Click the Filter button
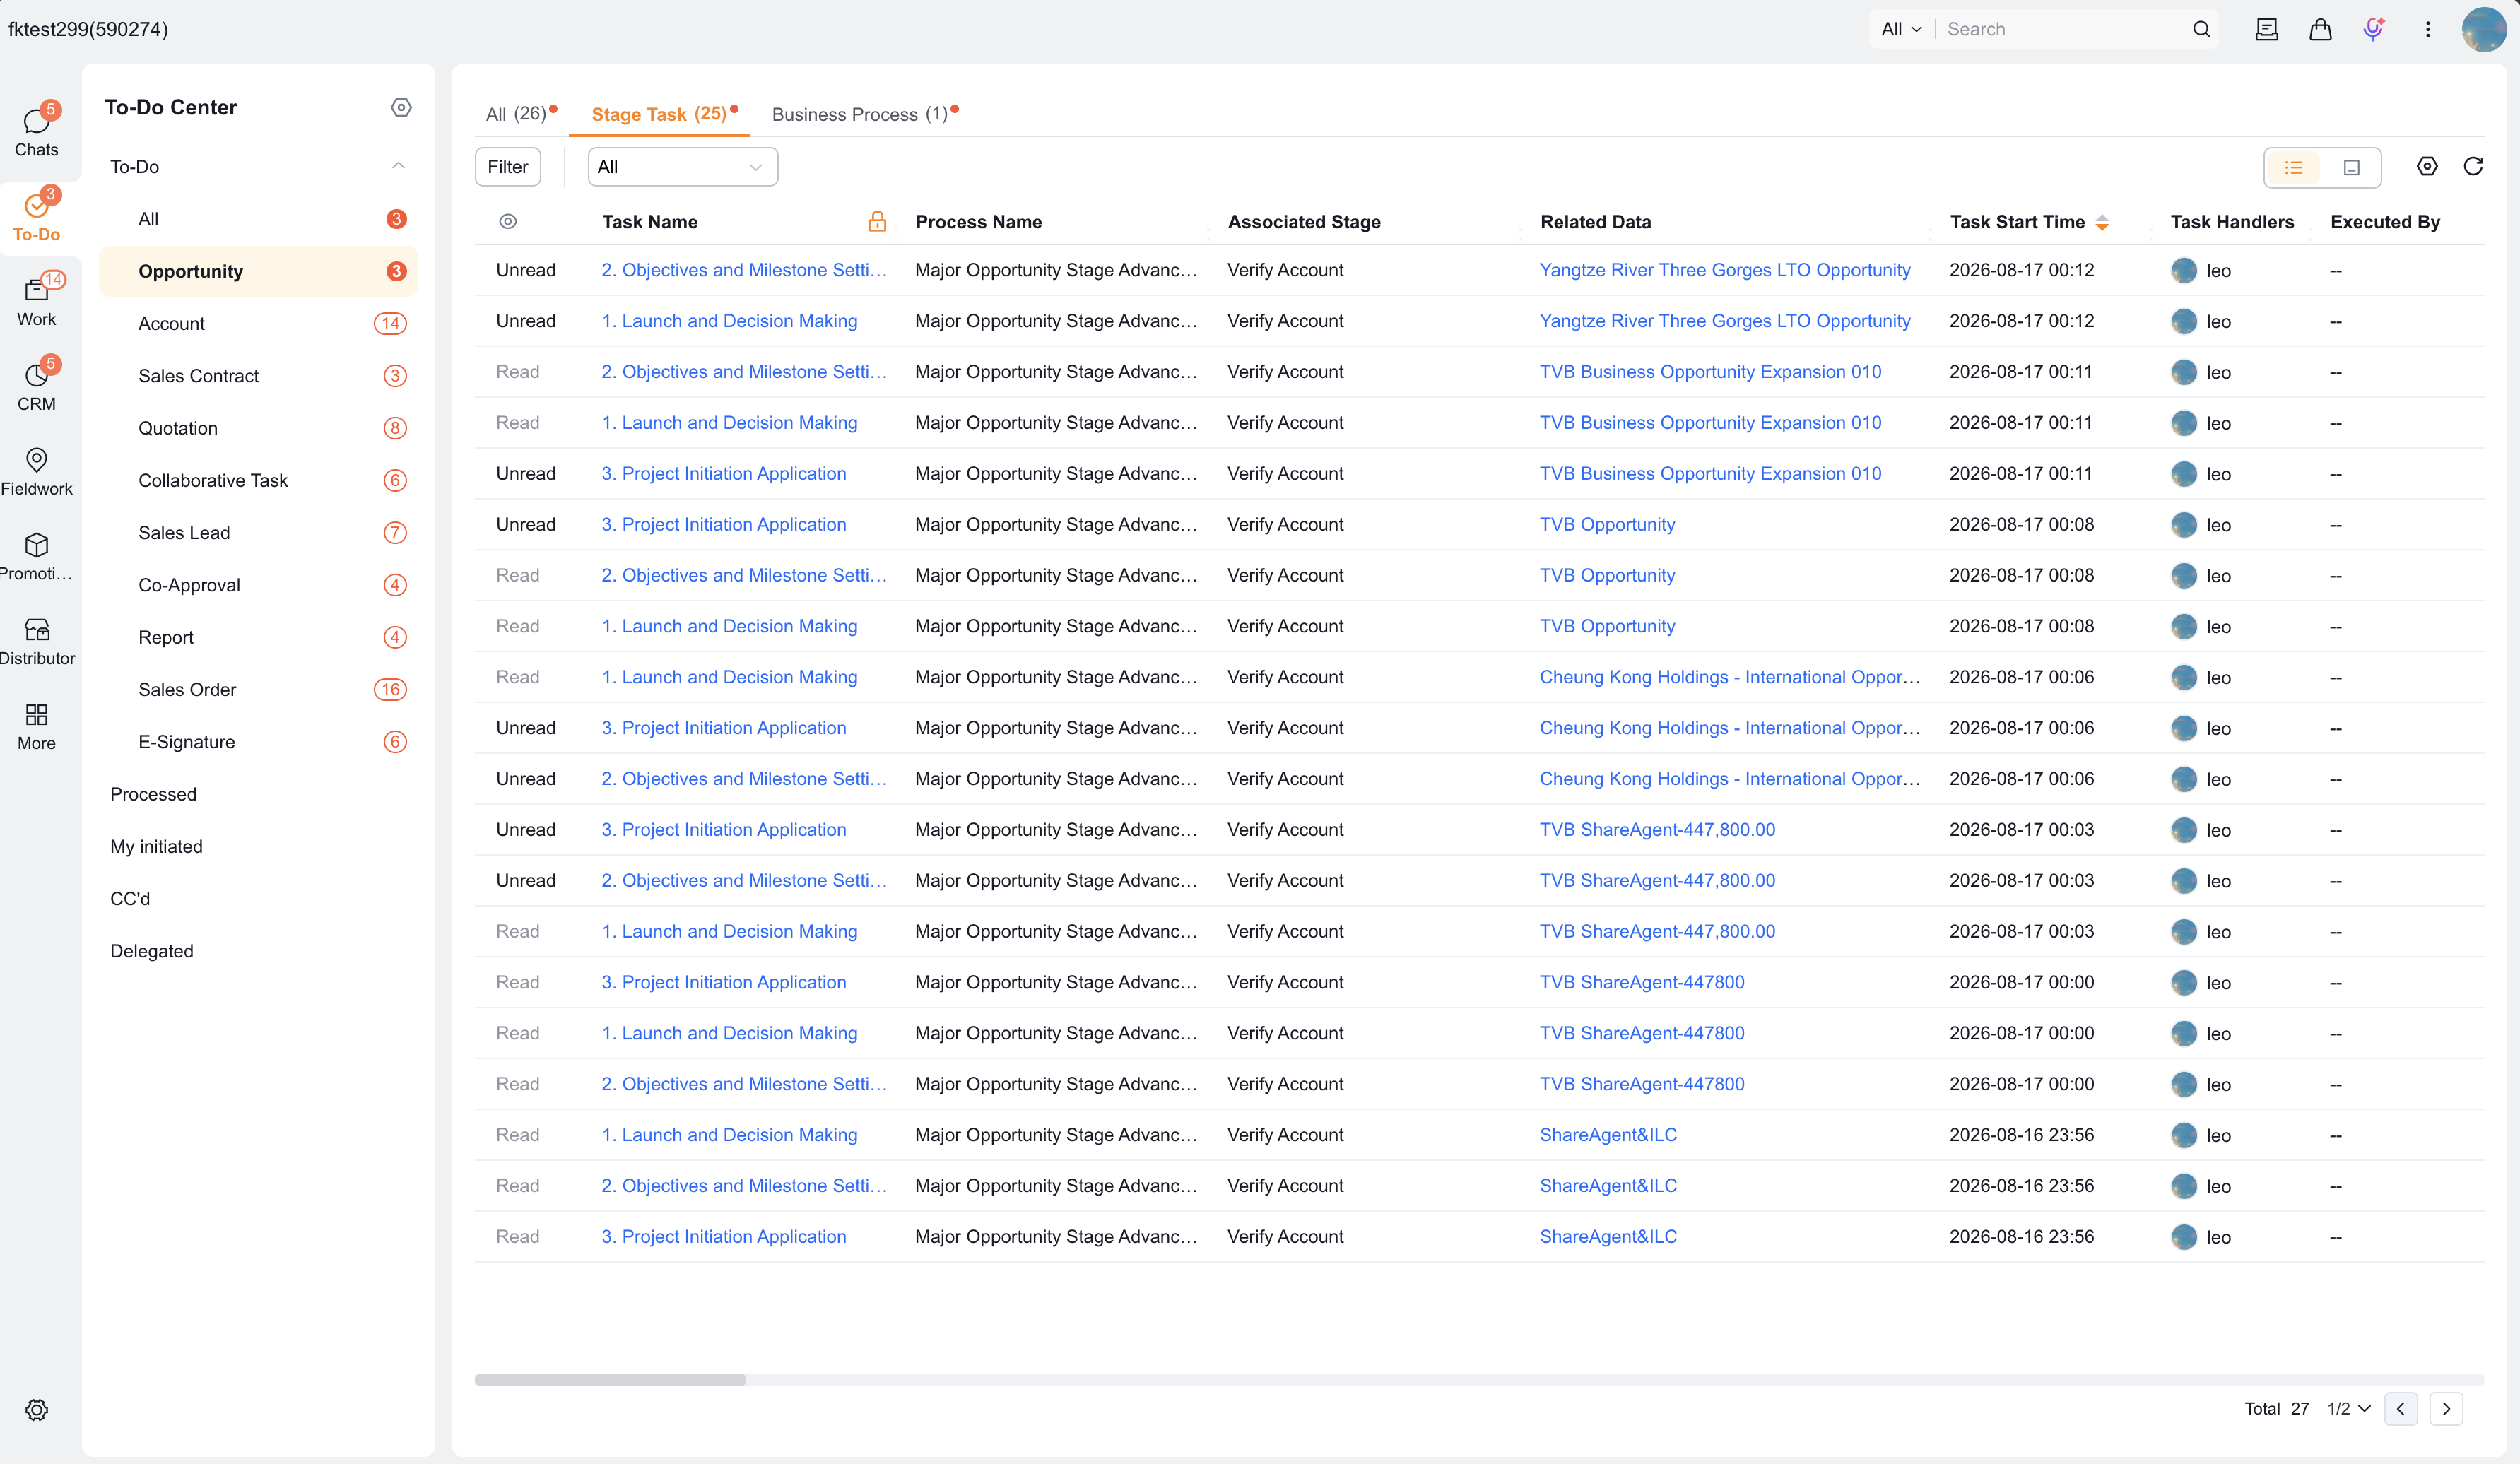 click(x=508, y=167)
